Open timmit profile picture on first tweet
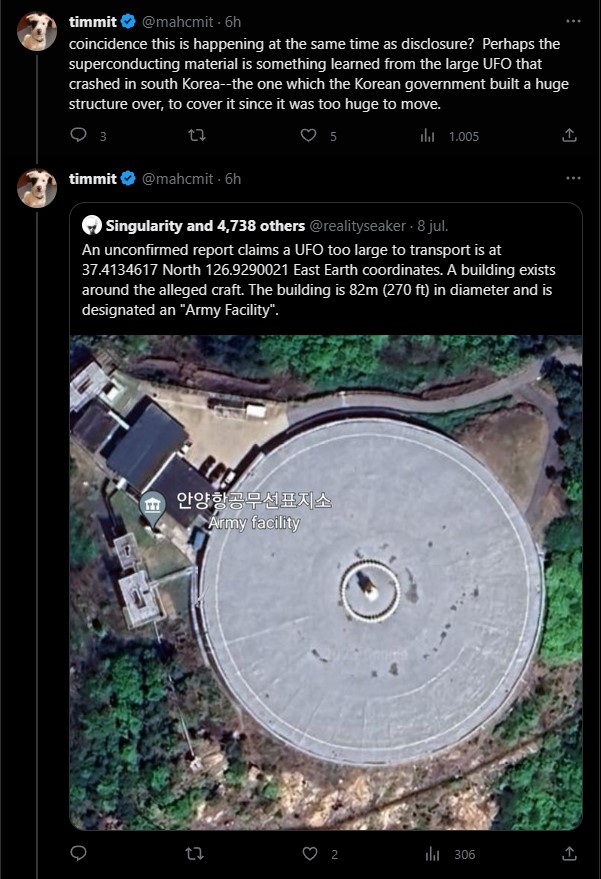601x879 pixels. coord(38,31)
